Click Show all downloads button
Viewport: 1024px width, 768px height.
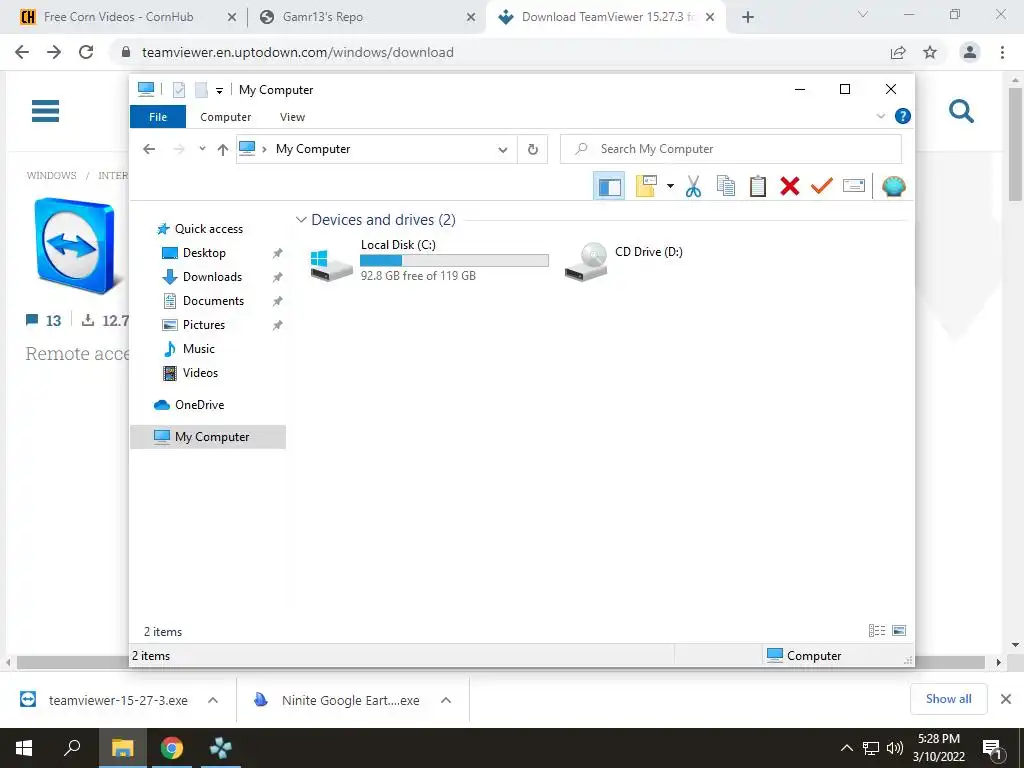point(948,699)
